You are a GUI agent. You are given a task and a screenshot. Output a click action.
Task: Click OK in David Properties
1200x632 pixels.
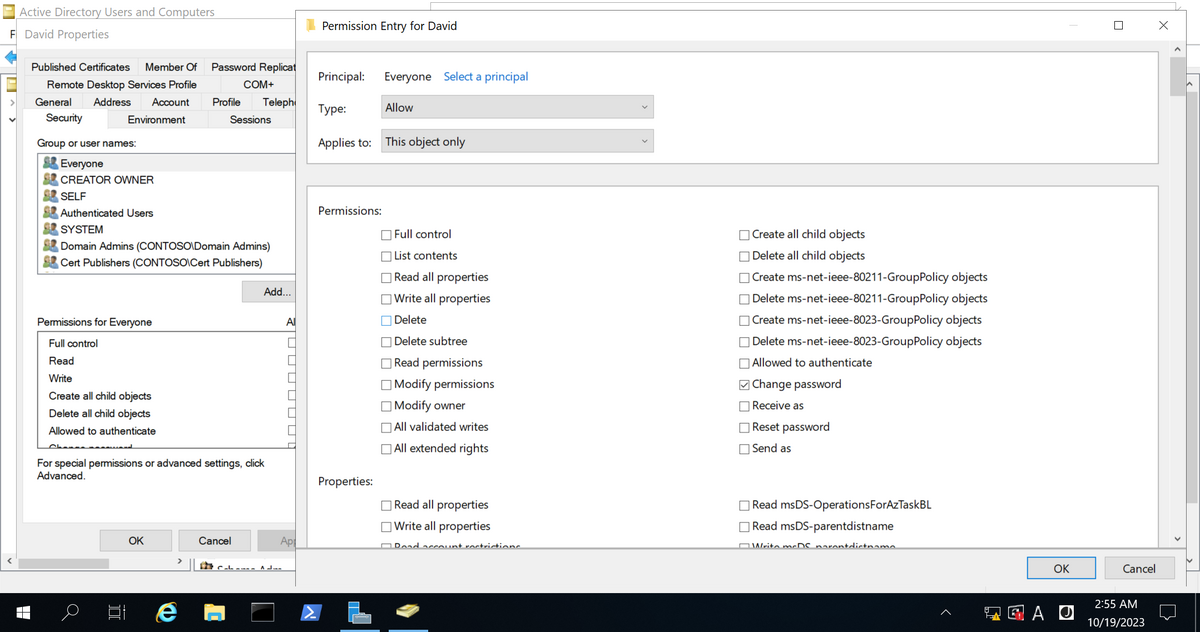[x=136, y=541]
